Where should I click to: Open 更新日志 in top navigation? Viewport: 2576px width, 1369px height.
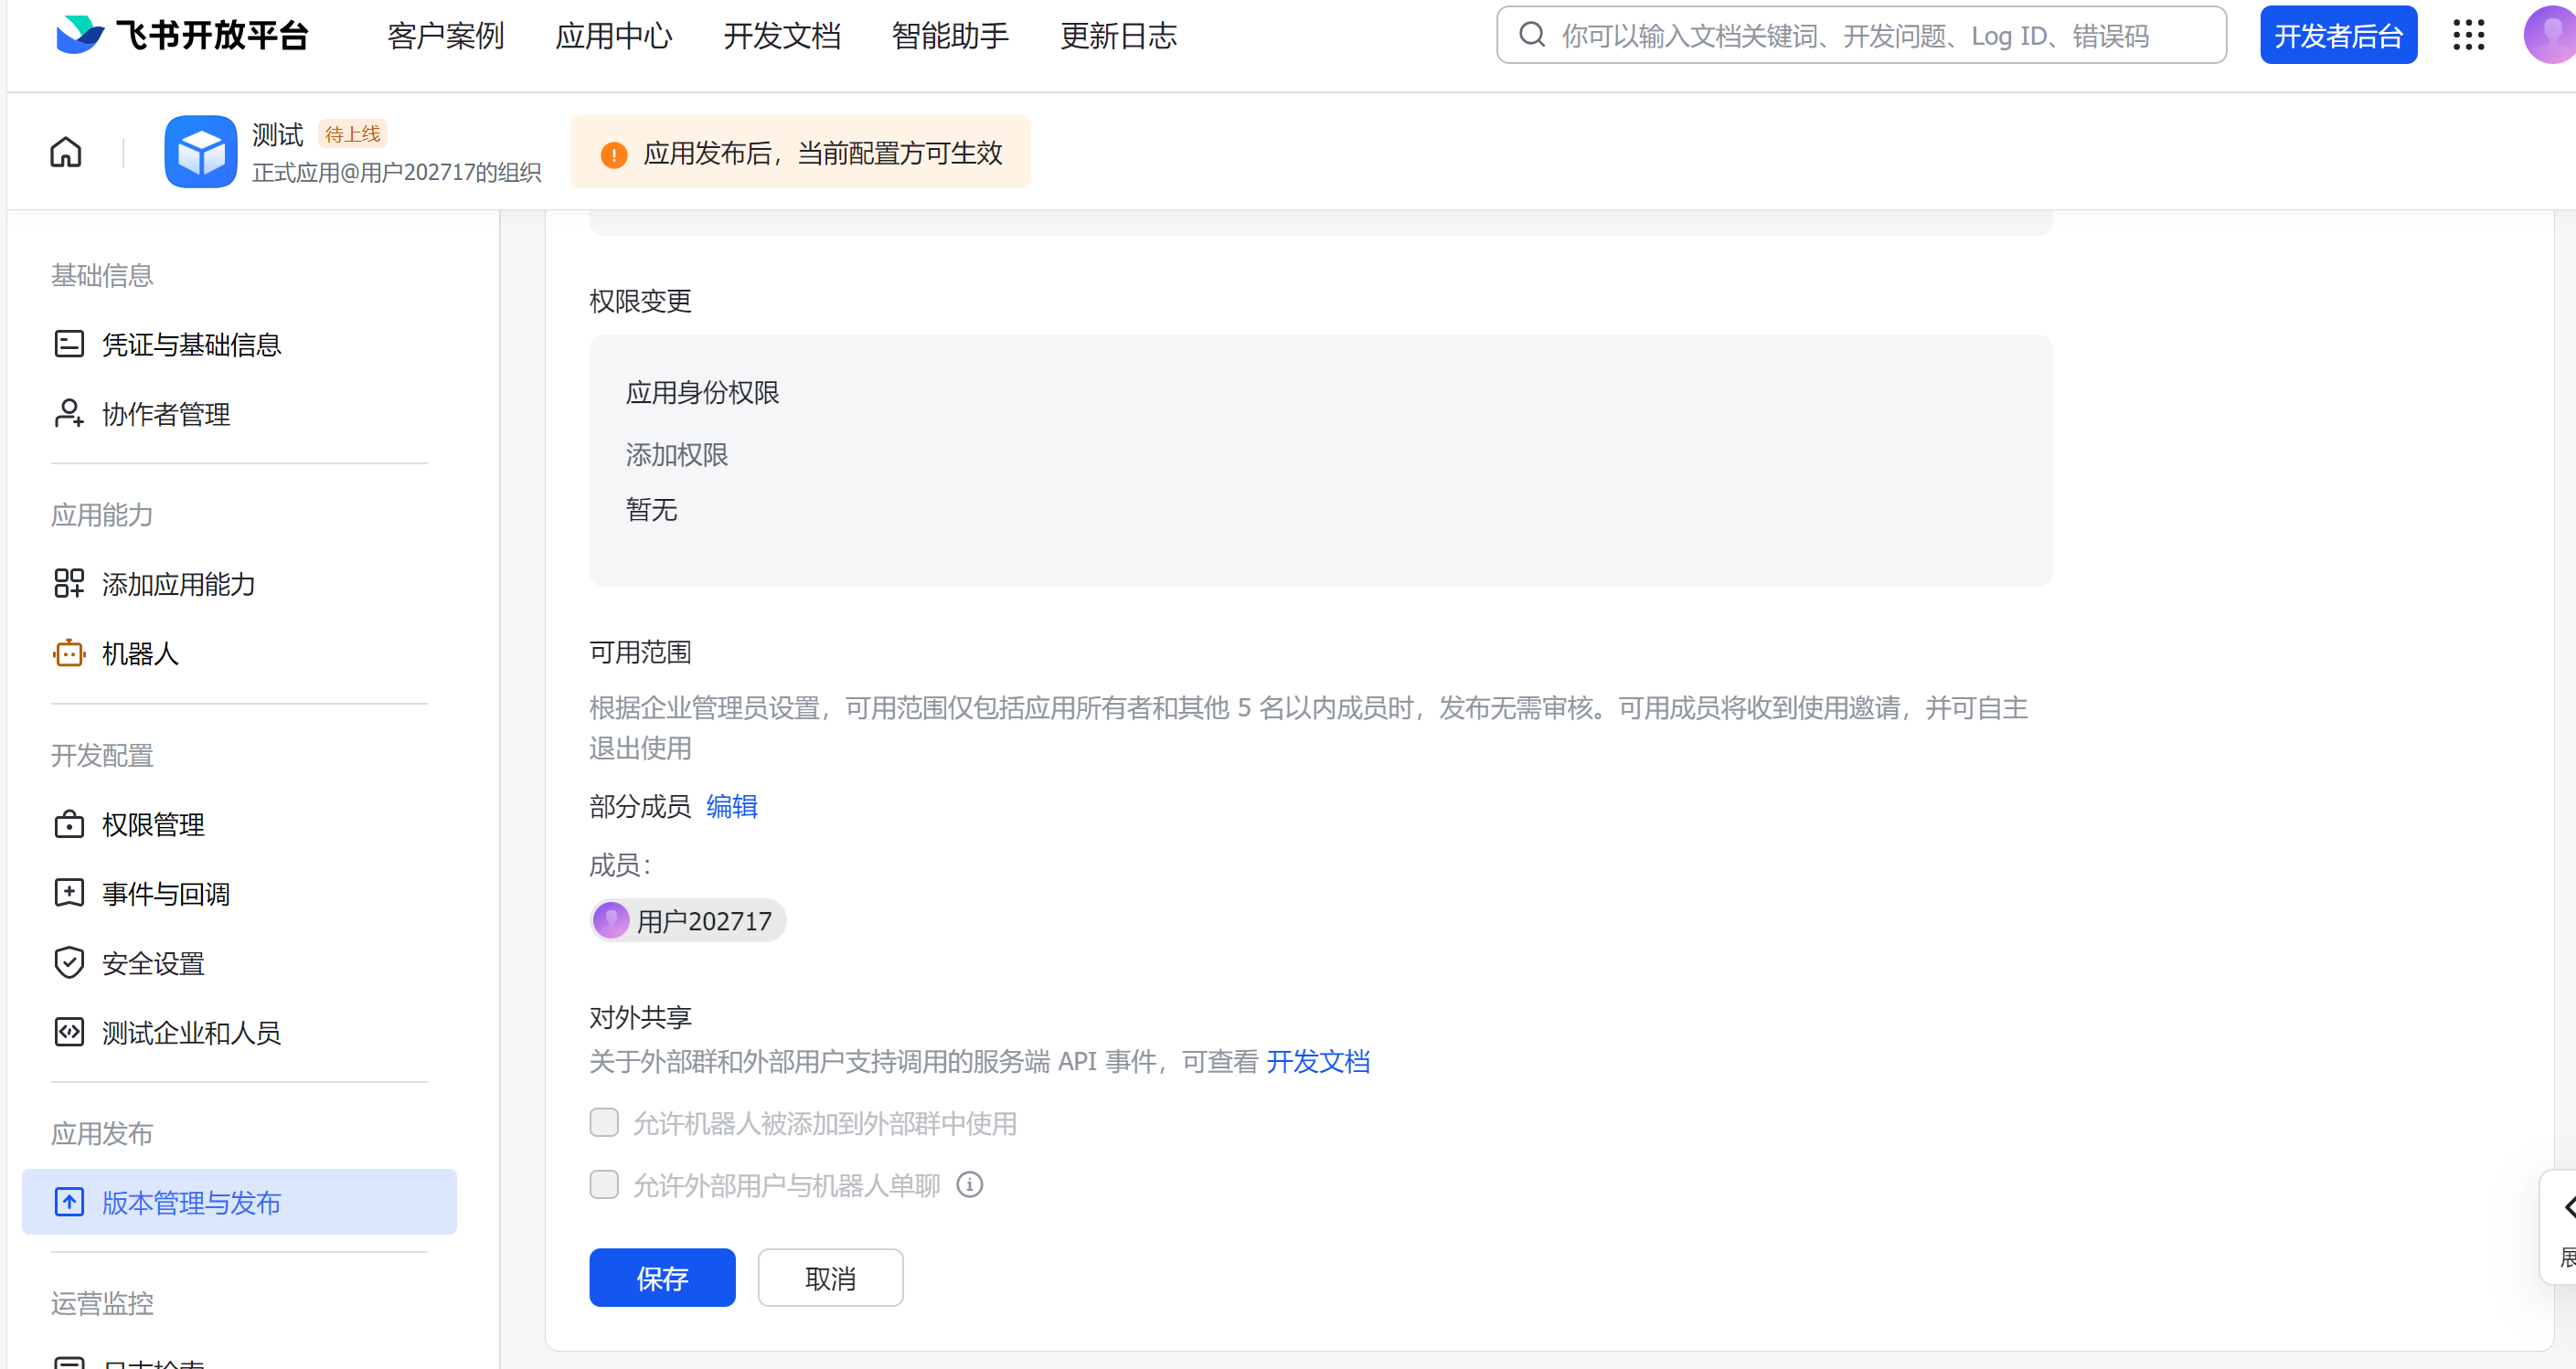1118,36
